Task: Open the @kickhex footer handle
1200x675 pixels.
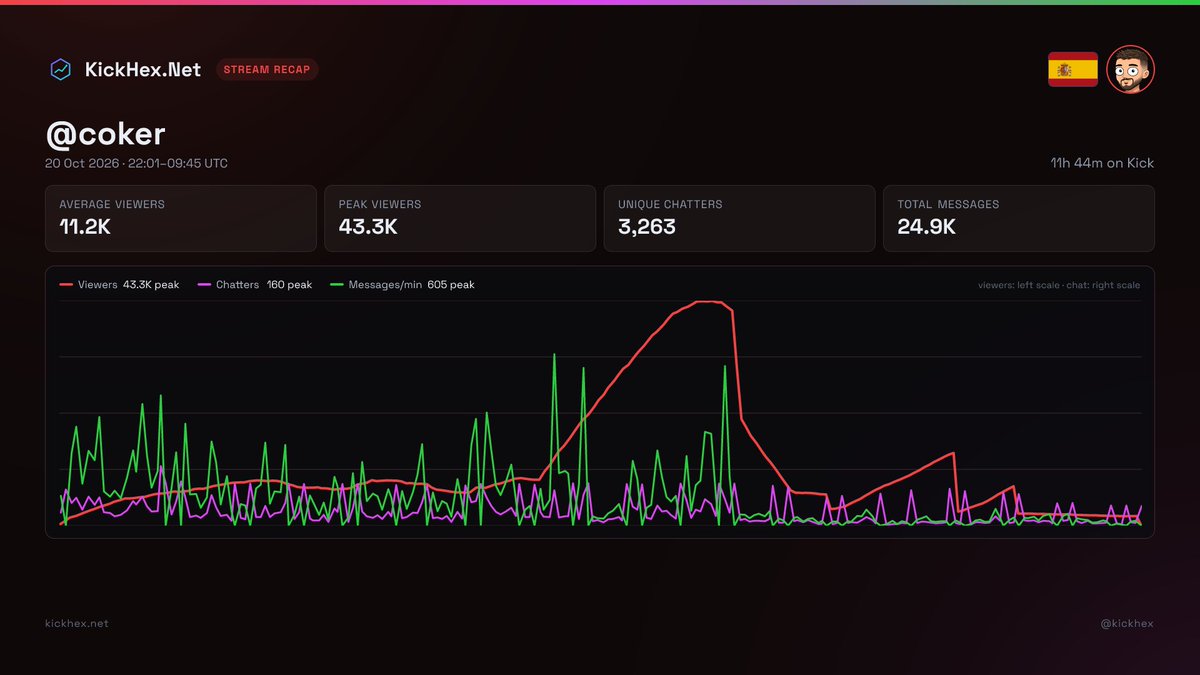Action: (x=1125, y=623)
